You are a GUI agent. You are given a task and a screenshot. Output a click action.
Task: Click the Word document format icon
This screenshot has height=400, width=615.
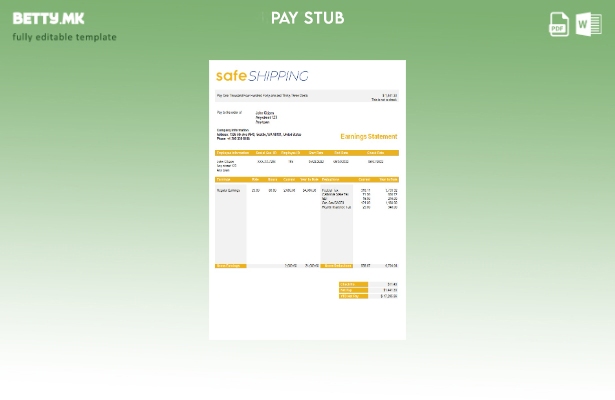588,24
